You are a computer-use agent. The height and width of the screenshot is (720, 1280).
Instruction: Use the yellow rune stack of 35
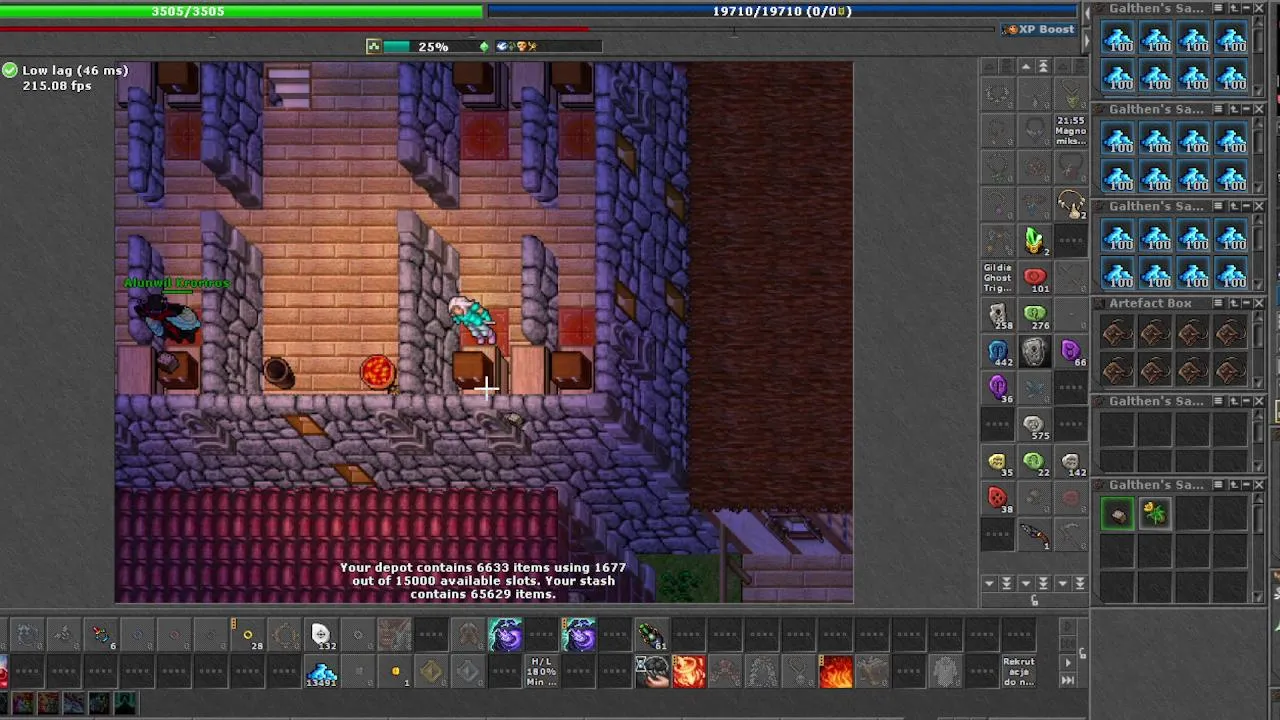[998, 462]
